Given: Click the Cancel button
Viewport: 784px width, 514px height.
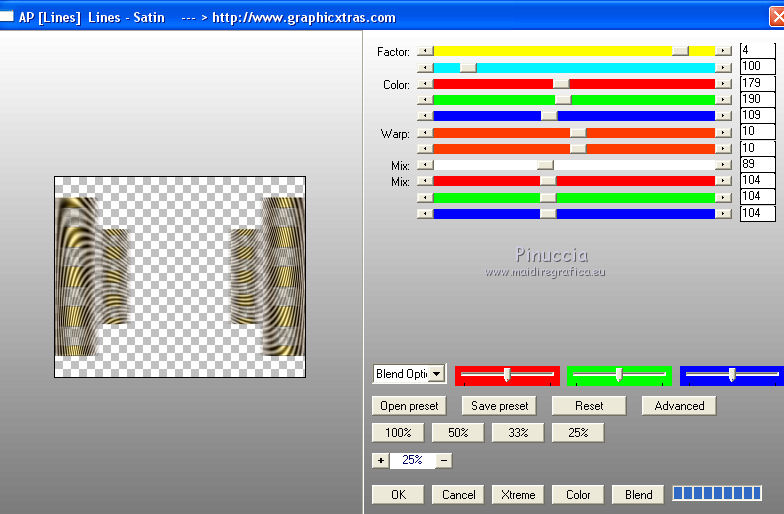Looking at the screenshot, I should [x=458, y=494].
